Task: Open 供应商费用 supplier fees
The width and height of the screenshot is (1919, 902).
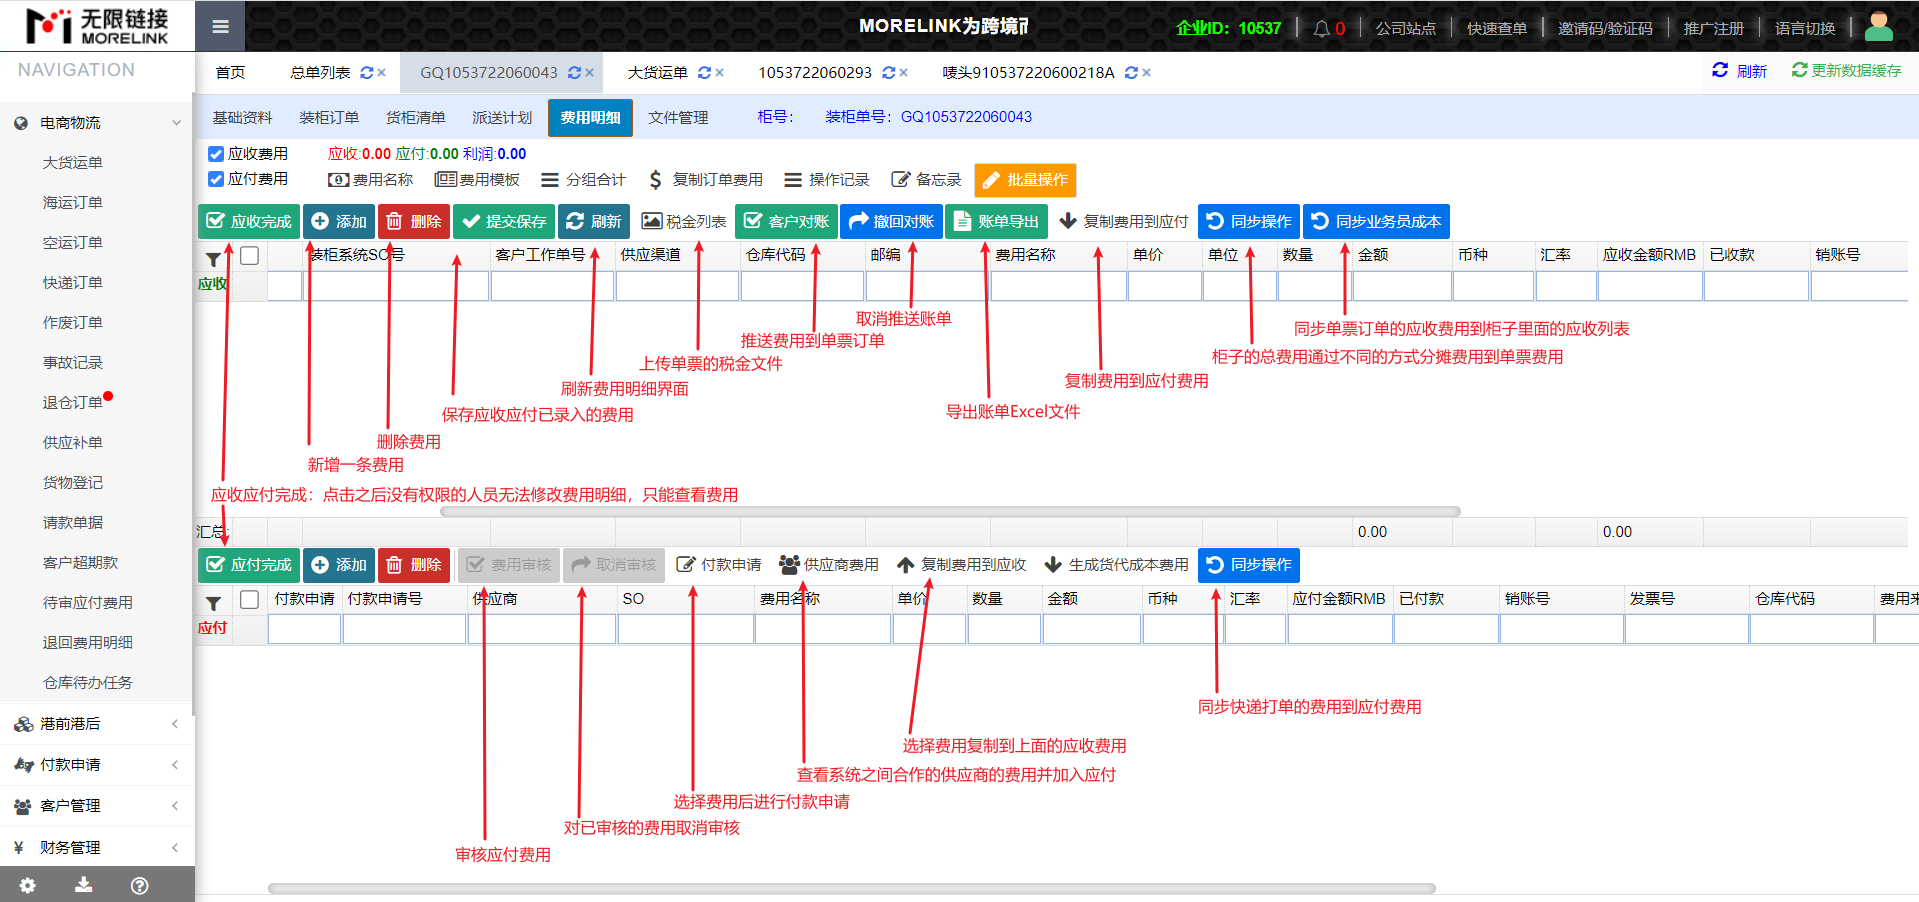Action: (x=829, y=565)
